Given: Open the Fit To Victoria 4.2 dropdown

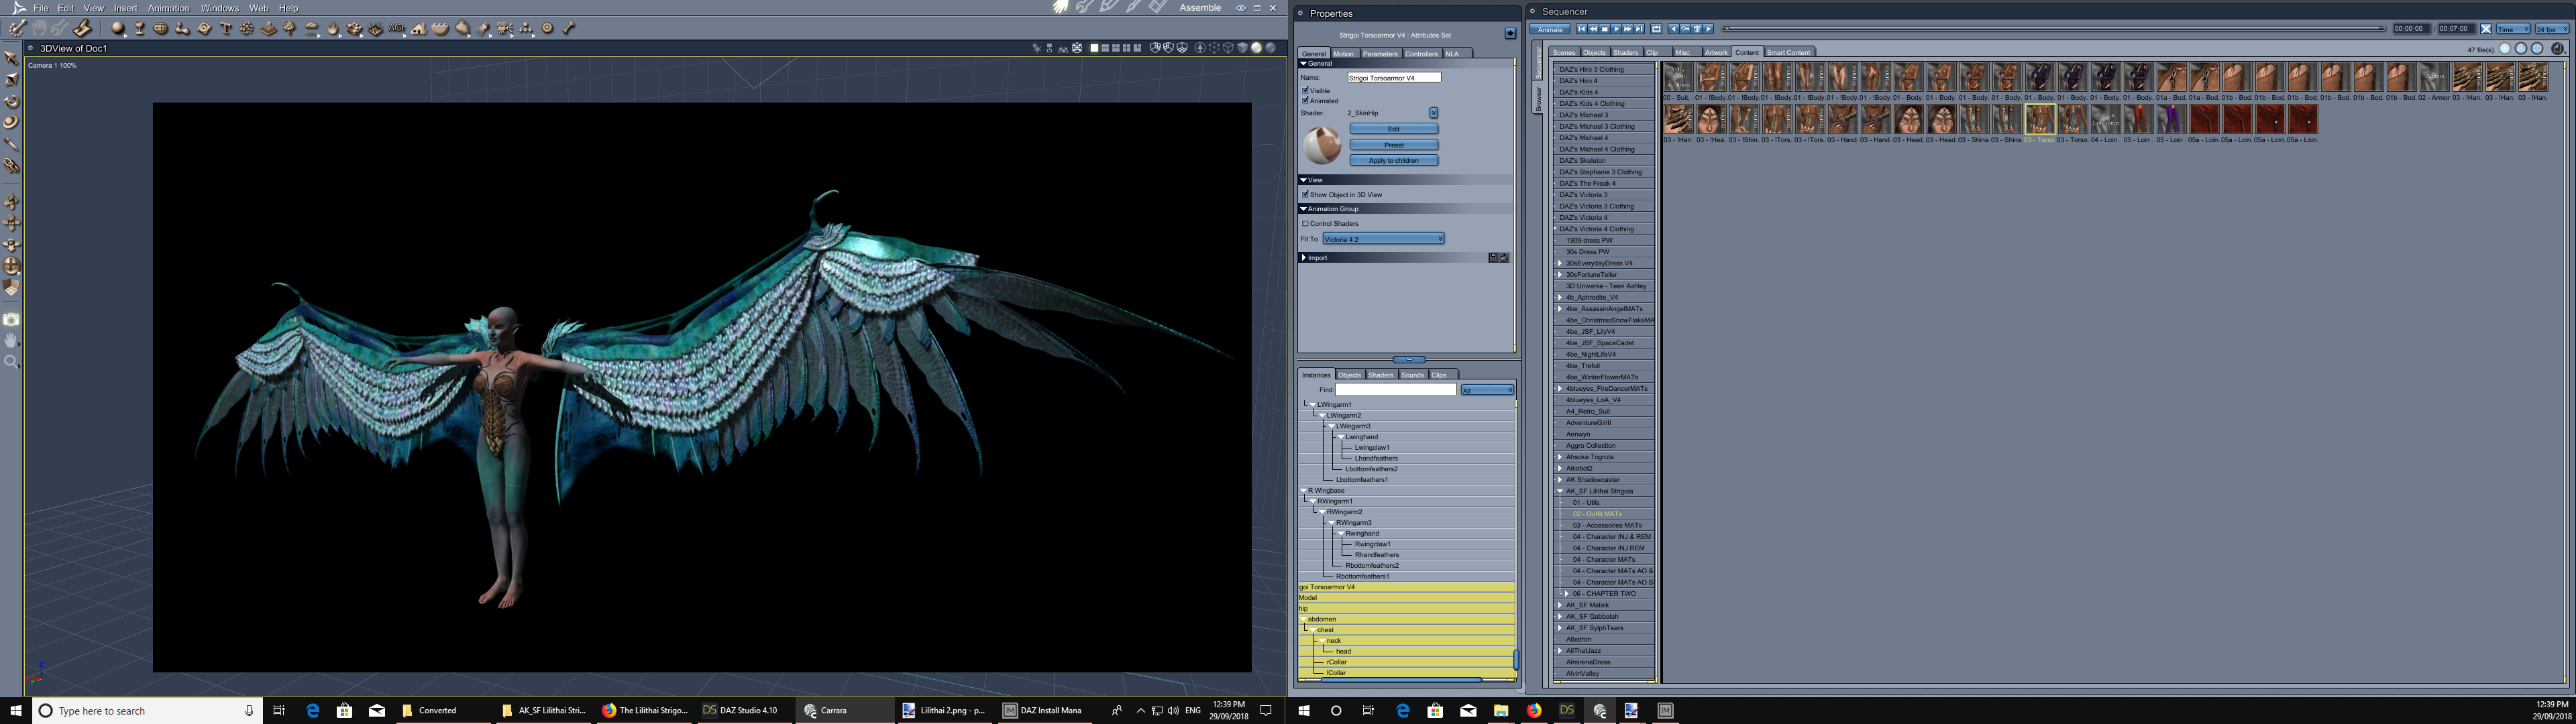Looking at the screenshot, I should coord(1383,239).
